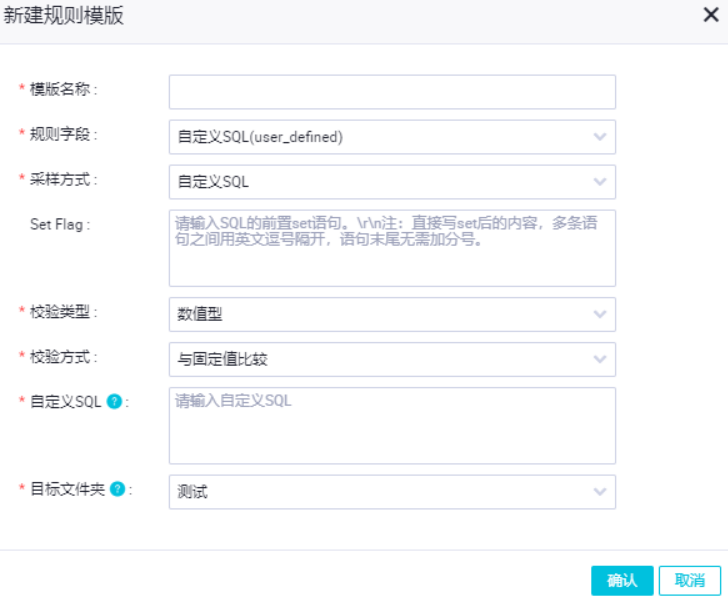Click the 模版名称 text input
This screenshot has width=728, height=600.
pos(392,92)
